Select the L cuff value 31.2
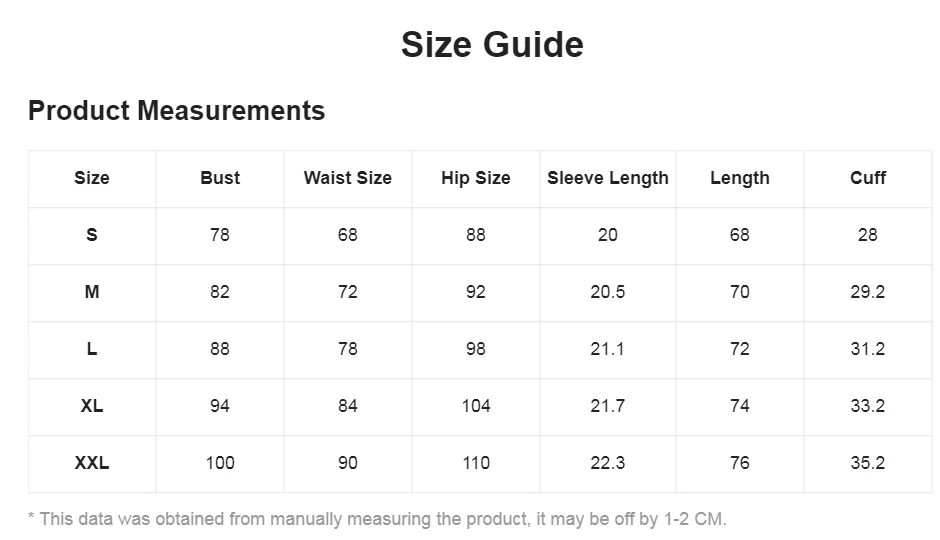 (868, 349)
